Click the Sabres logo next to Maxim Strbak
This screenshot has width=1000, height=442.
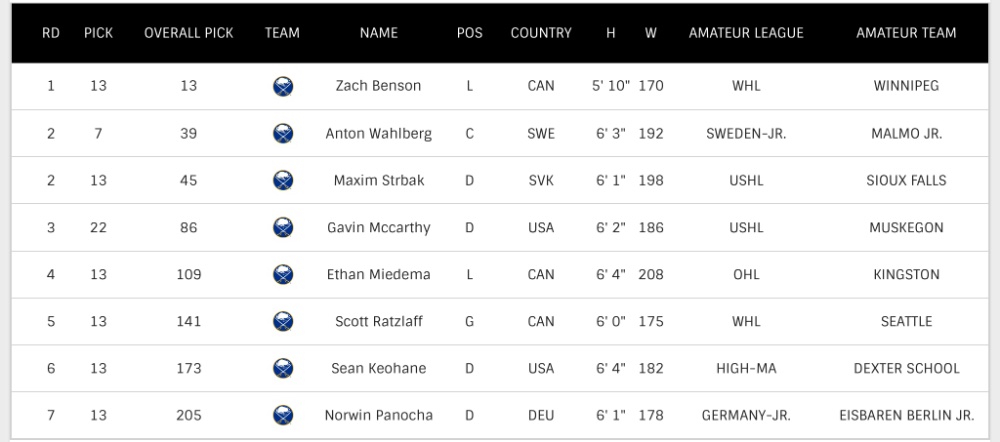(x=283, y=180)
